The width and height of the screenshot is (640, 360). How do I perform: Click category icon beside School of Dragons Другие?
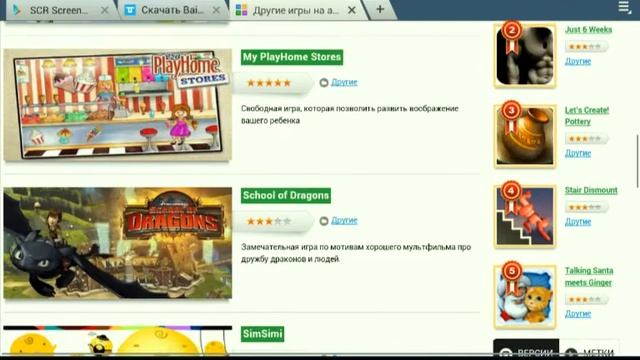(x=324, y=221)
